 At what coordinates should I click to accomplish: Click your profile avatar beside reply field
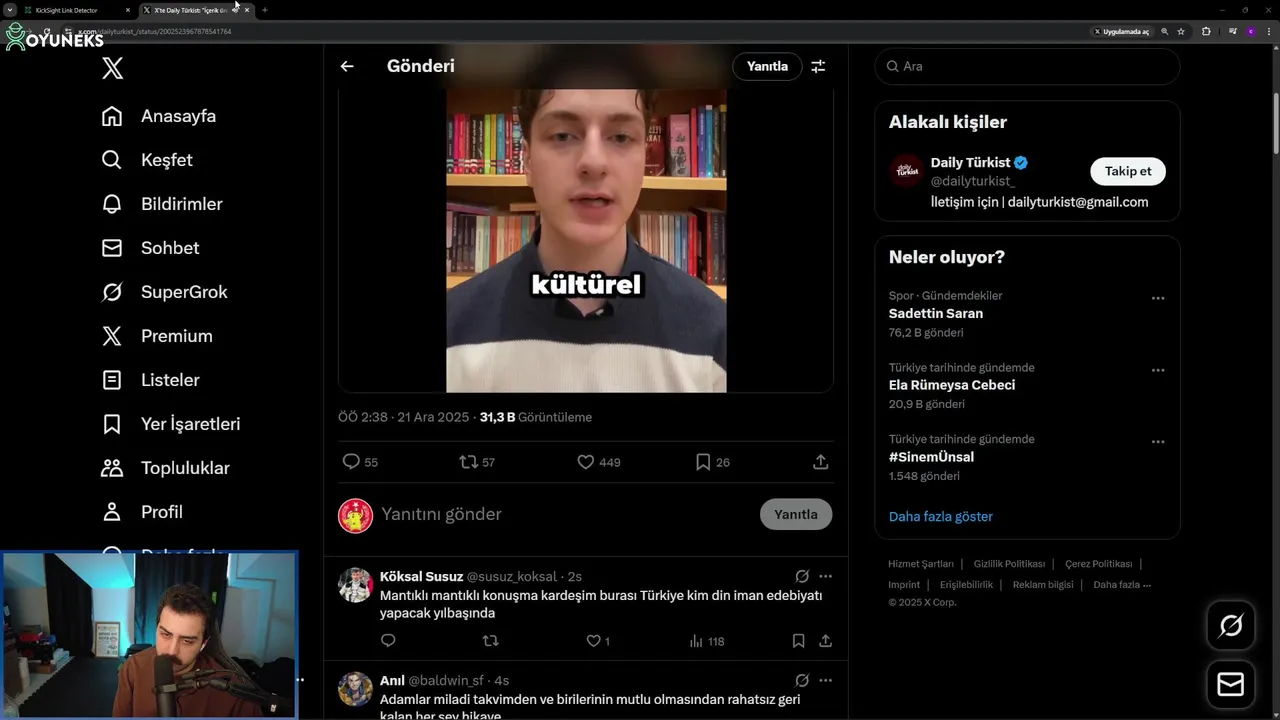pos(355,515)
